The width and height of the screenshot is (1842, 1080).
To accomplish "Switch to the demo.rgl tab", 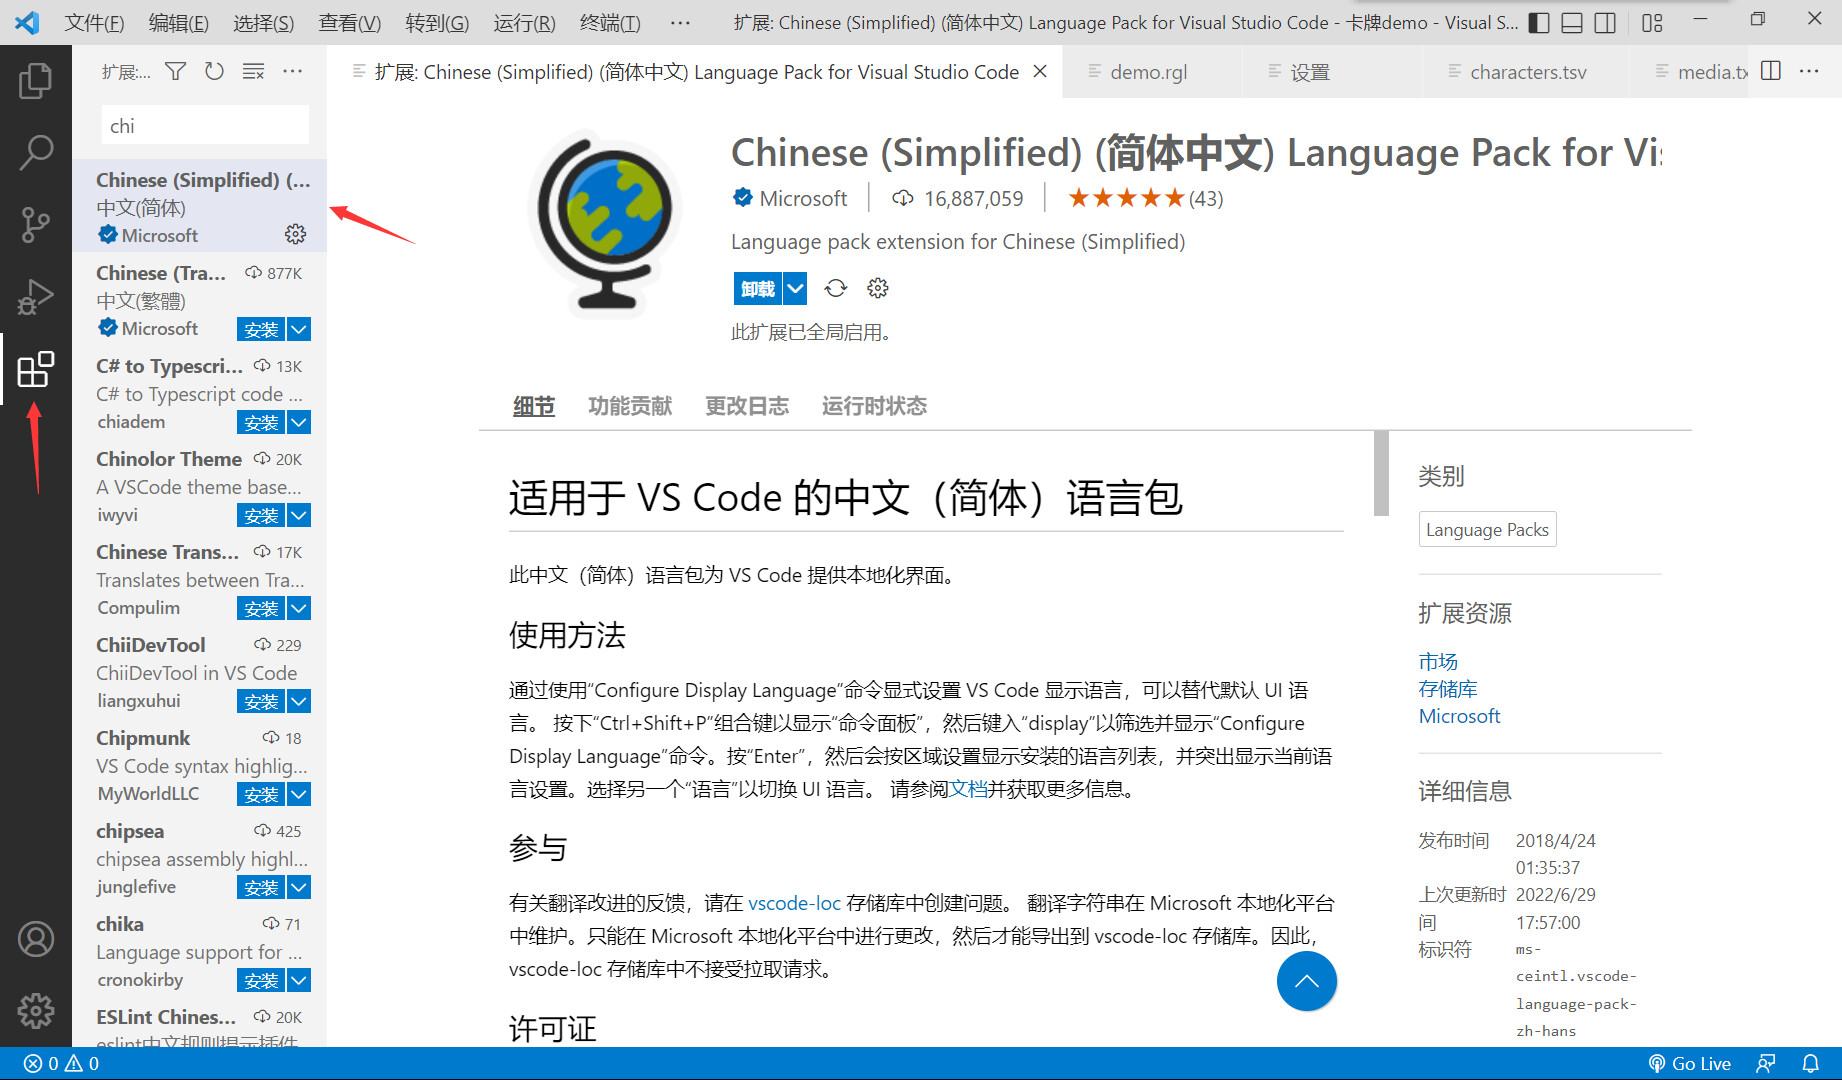I will (x=1151, y=71).
